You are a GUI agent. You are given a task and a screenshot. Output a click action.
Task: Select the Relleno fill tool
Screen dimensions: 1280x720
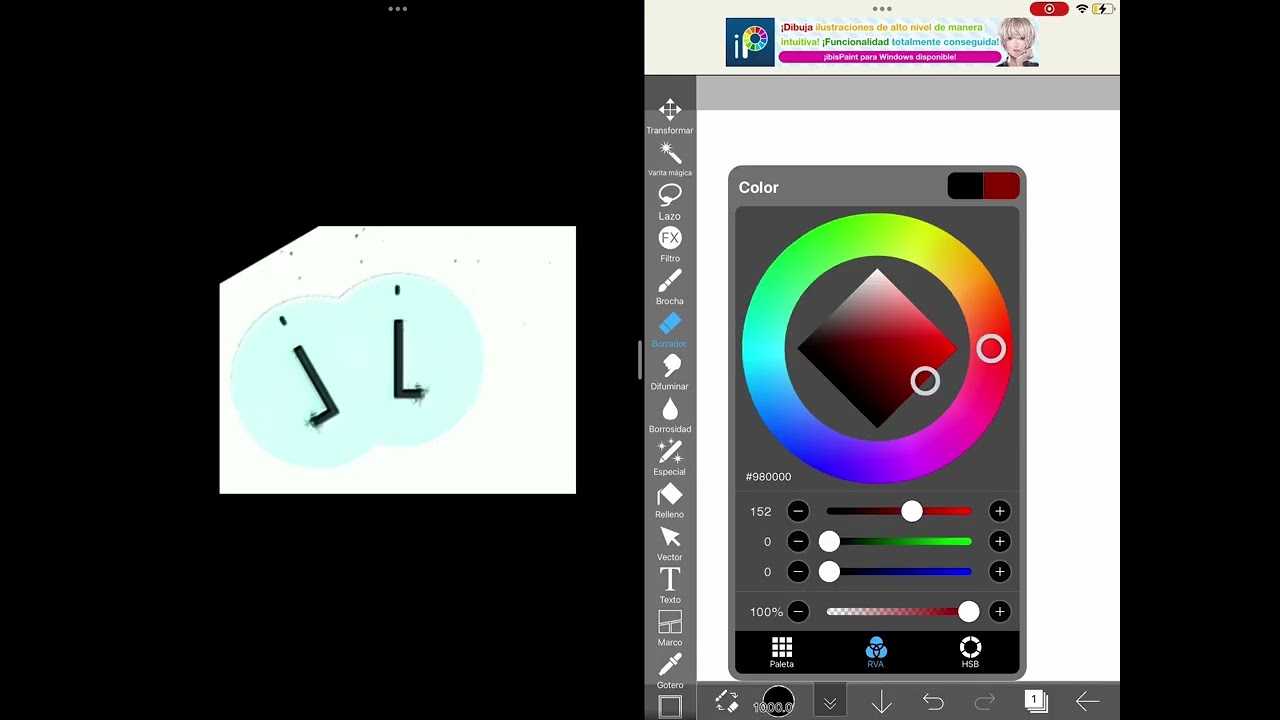[670, 500]
